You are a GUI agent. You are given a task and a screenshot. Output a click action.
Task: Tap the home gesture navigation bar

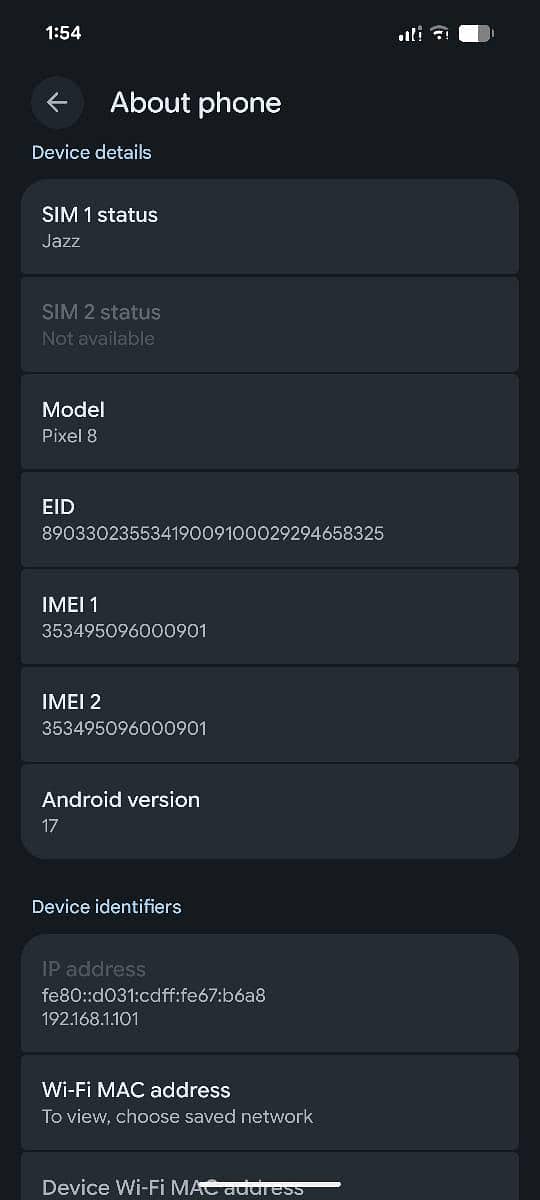tap(270, 1184)
